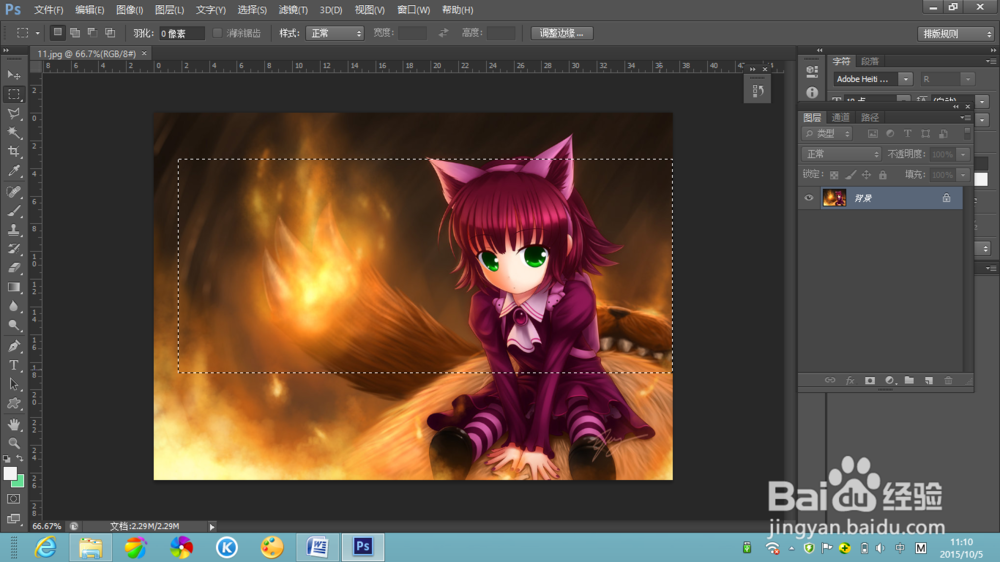1000x562 pixels.
Task: Choose add to selection mode
Action: coord(75,33)
